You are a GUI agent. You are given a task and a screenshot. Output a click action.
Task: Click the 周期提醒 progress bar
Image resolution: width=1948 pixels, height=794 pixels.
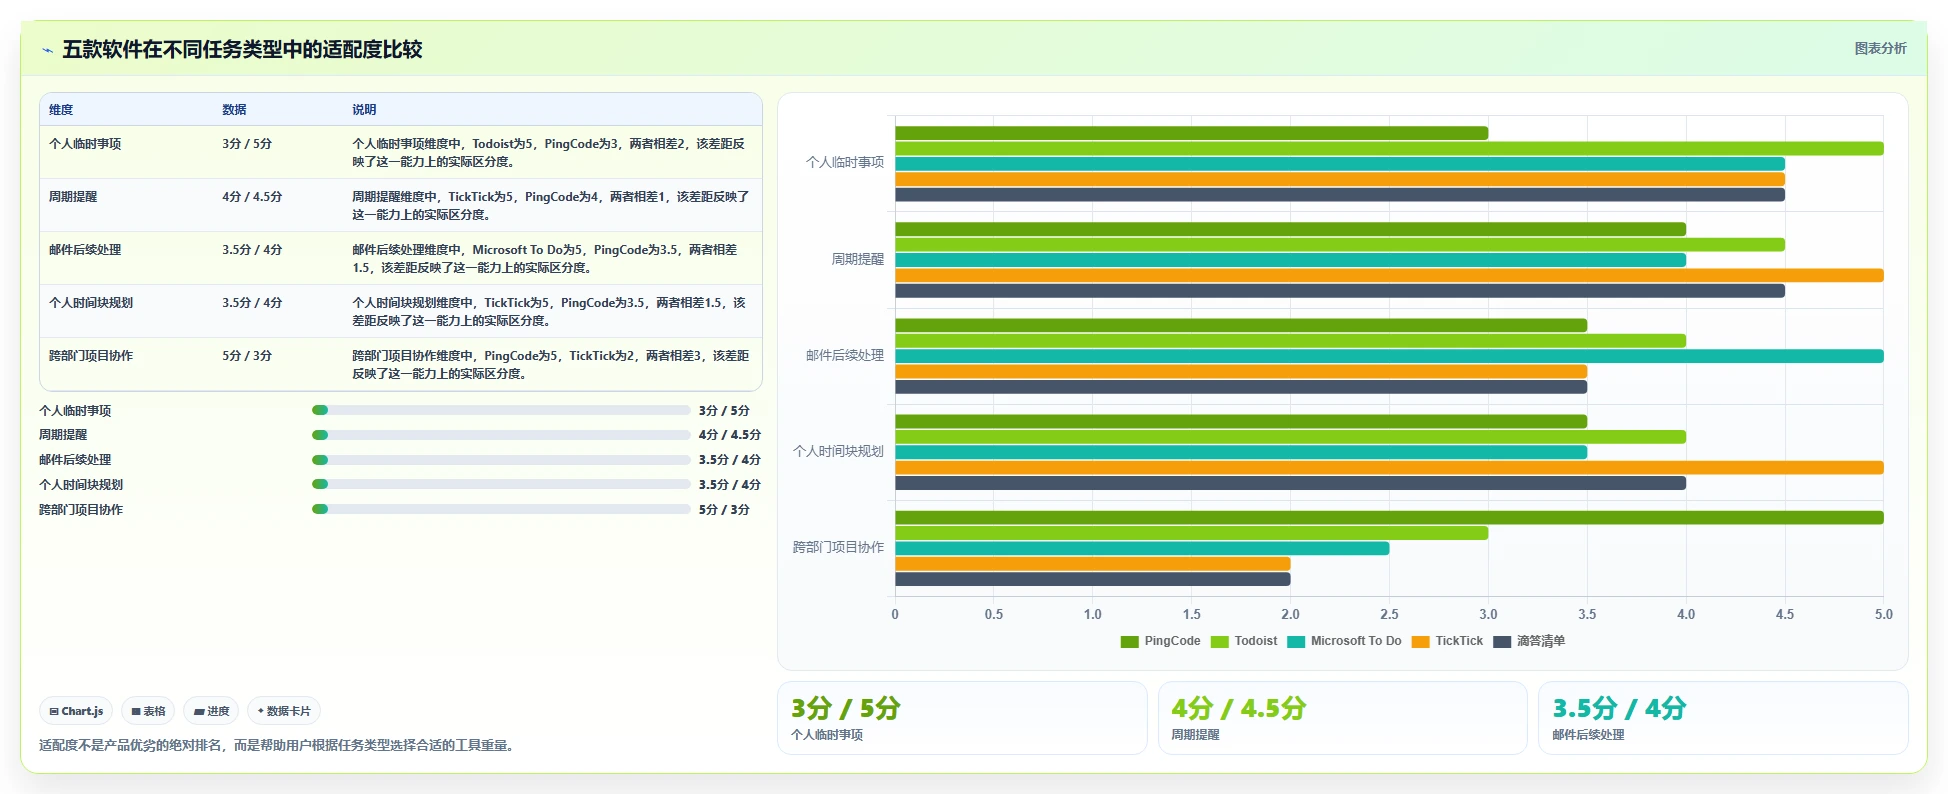pyautogui.click(x=501, y=435)
